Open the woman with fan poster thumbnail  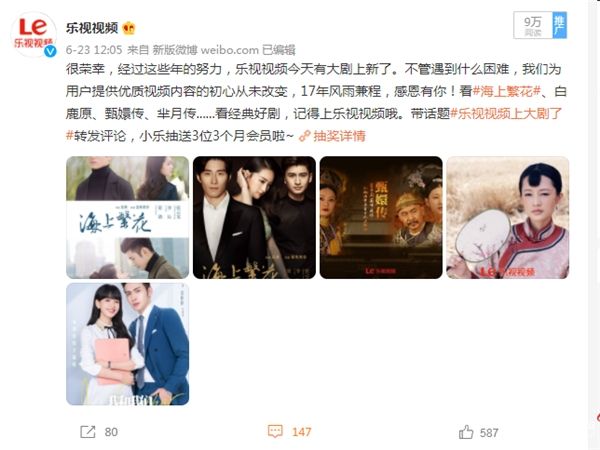tap(507, 217)
